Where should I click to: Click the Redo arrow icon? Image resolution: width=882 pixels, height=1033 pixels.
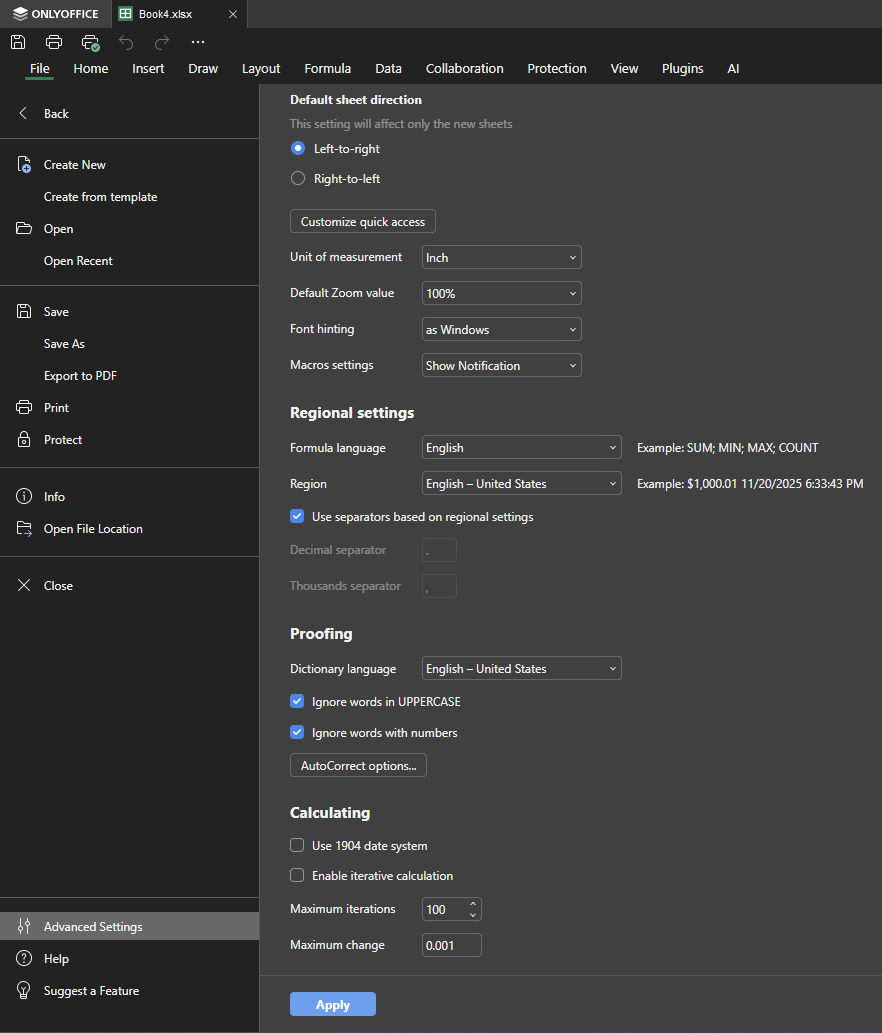162,42
